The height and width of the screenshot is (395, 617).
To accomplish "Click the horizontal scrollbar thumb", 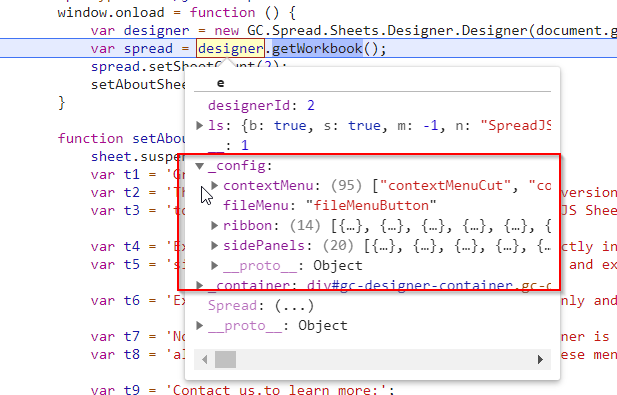I will (x=225, y=359).
